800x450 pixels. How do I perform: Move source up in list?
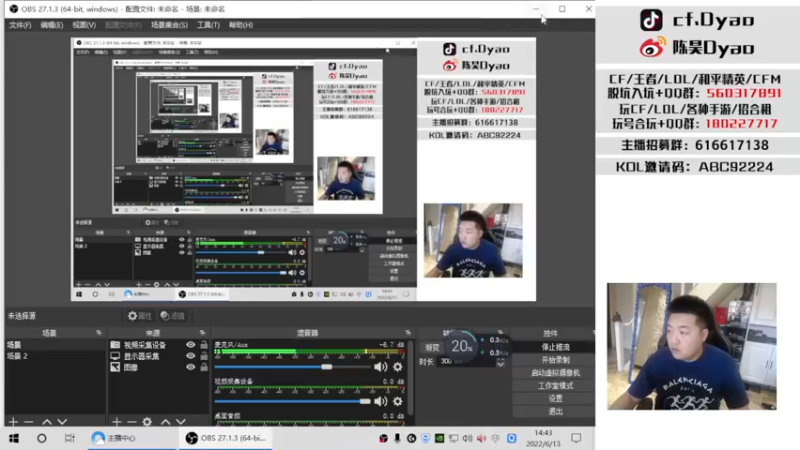pyautogui.click(x=166, y=422)
